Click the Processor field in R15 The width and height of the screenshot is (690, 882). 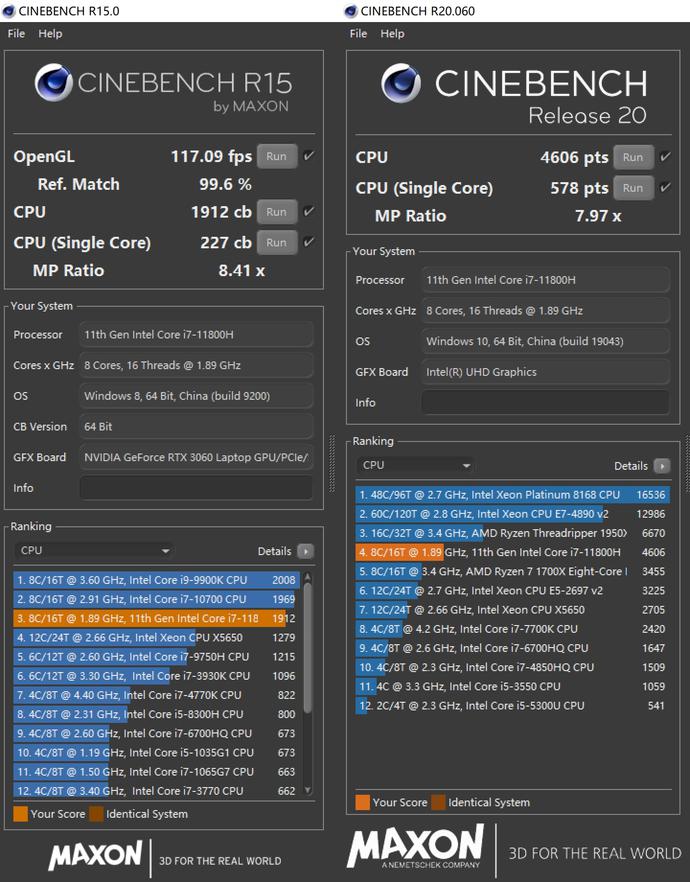tap(196, 334)
